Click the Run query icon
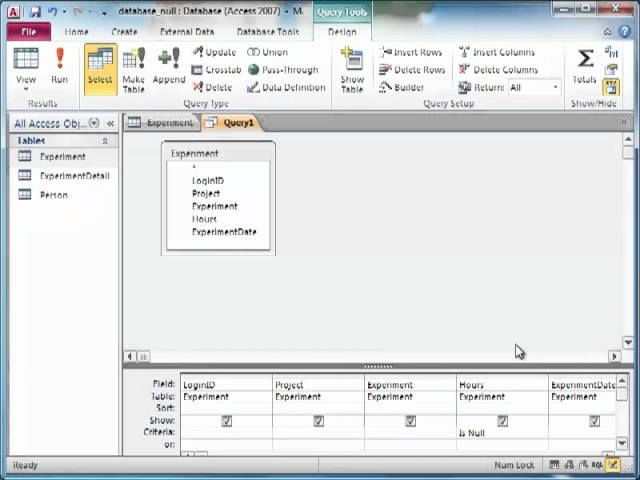The height and width of the screenshot is (480, 640). coord(60,66)
